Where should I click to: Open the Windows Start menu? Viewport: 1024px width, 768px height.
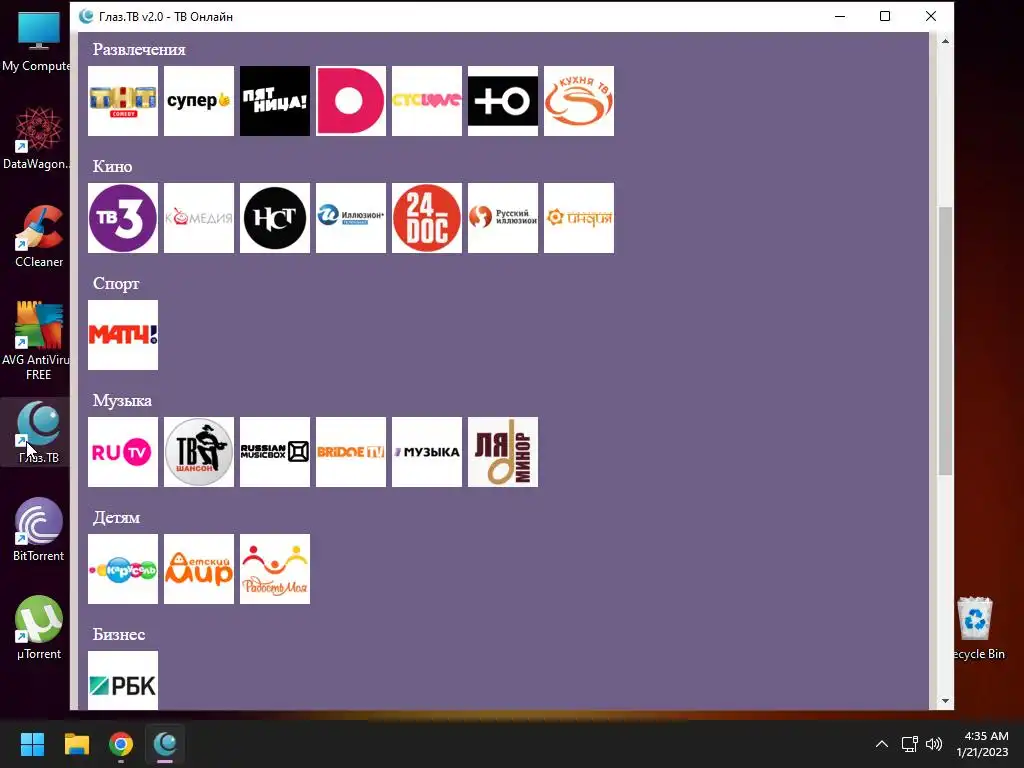point(32,744)
